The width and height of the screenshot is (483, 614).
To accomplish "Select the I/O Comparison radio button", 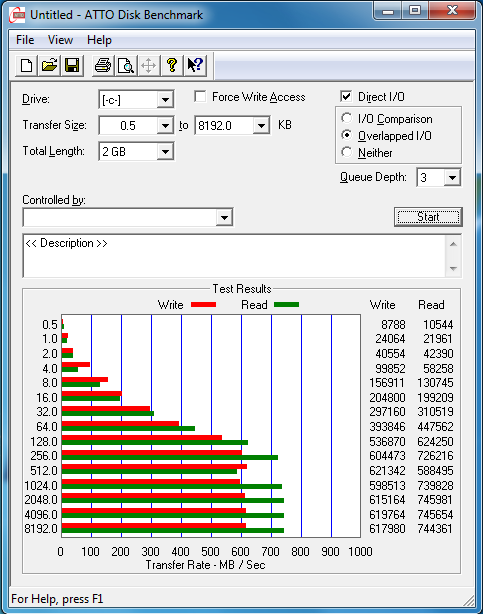I will pos(346,118).
